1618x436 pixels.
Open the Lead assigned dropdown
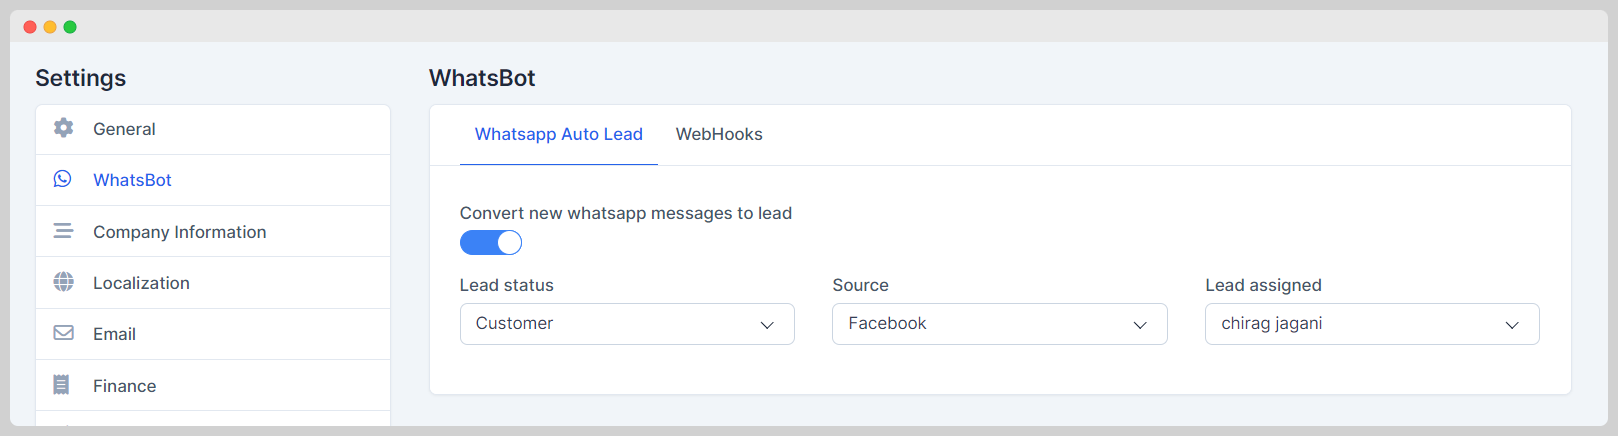tap(1372, 324)
